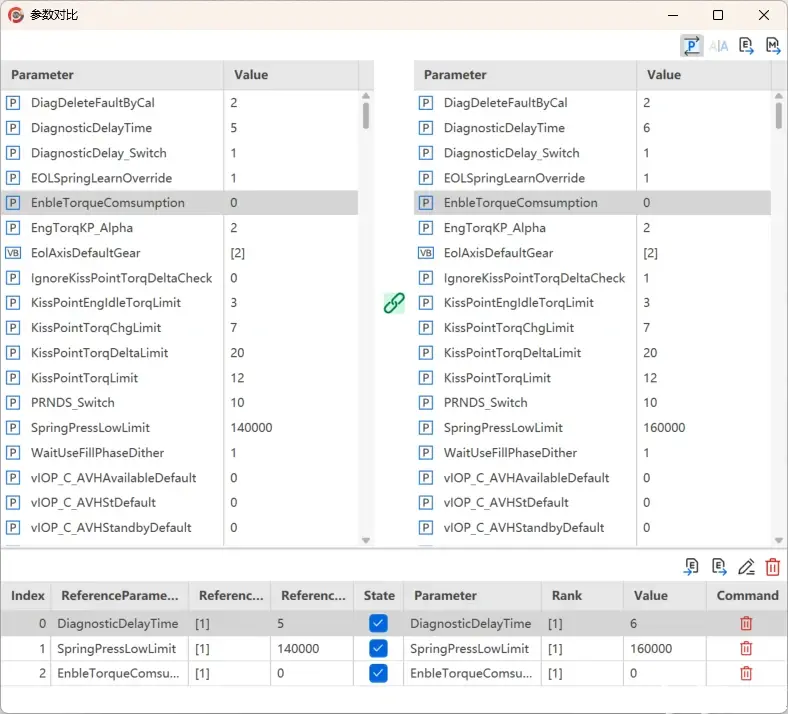Click the red trash icon above mapping table
Screen dimensions: 788x714
coord(772,567)
